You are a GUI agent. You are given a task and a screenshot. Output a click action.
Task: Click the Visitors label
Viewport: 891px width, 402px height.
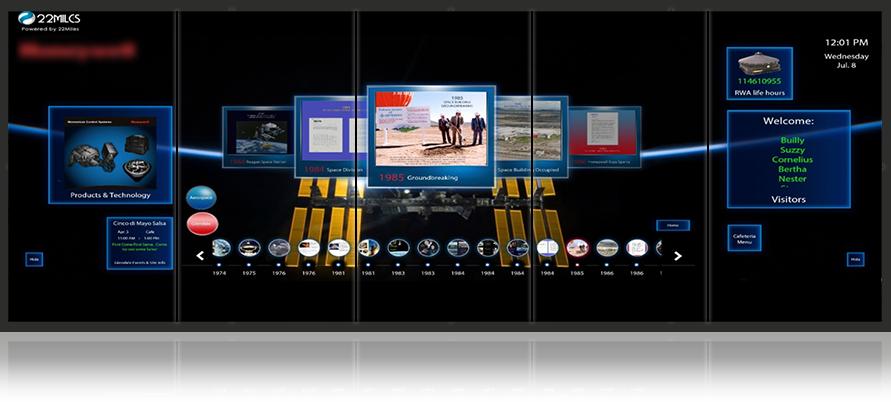pos(788,200)
